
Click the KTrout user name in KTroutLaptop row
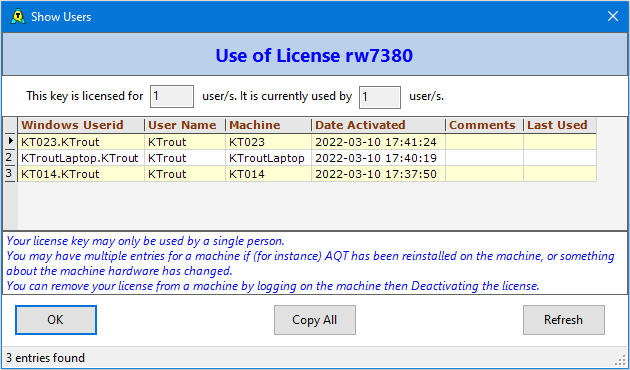pos(185,158)
